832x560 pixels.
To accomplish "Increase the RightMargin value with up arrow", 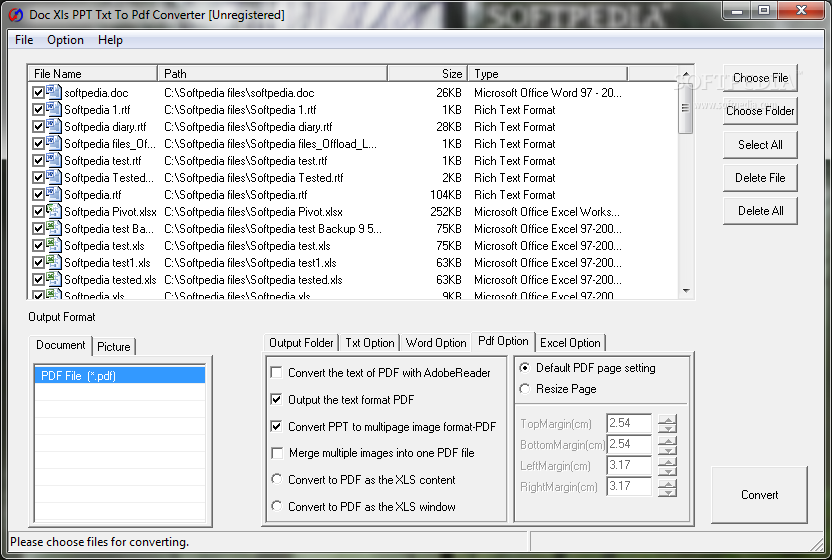I will 668,483.
